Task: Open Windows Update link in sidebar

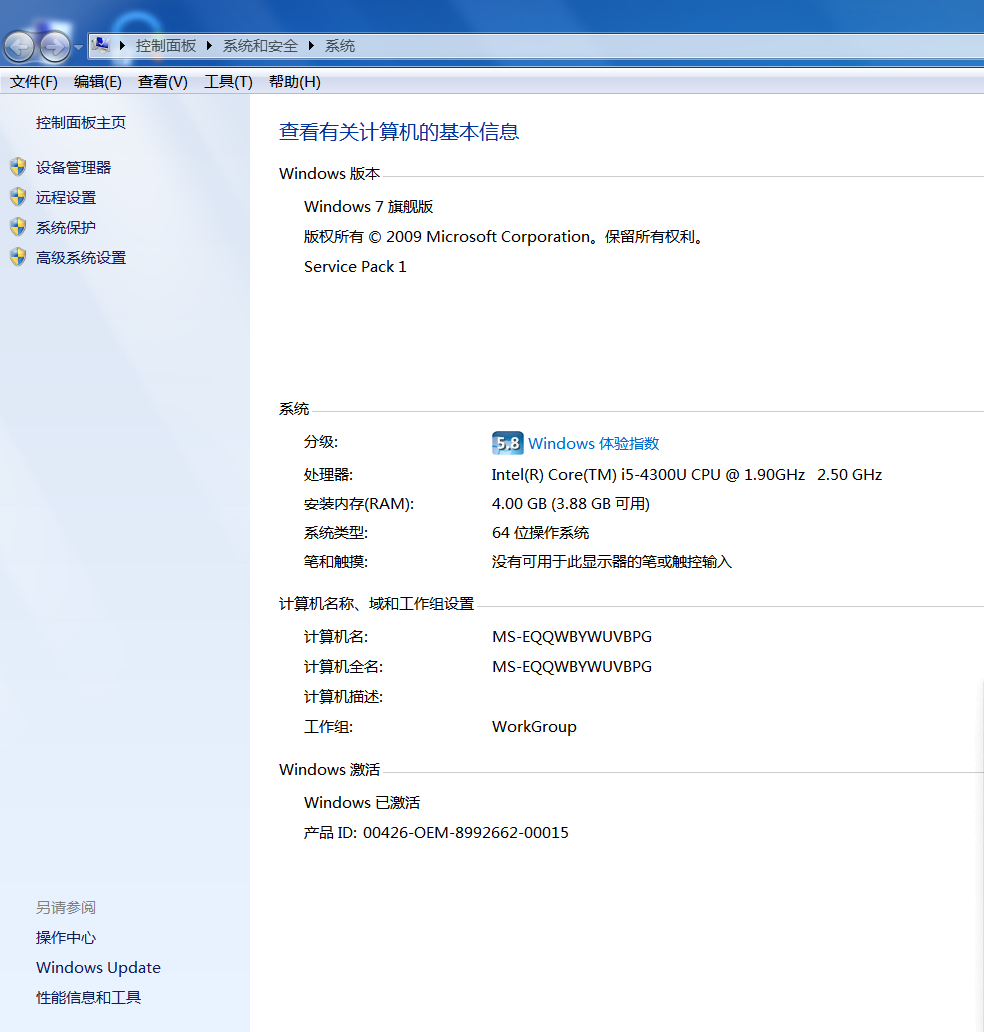Action: coord(99,968)
